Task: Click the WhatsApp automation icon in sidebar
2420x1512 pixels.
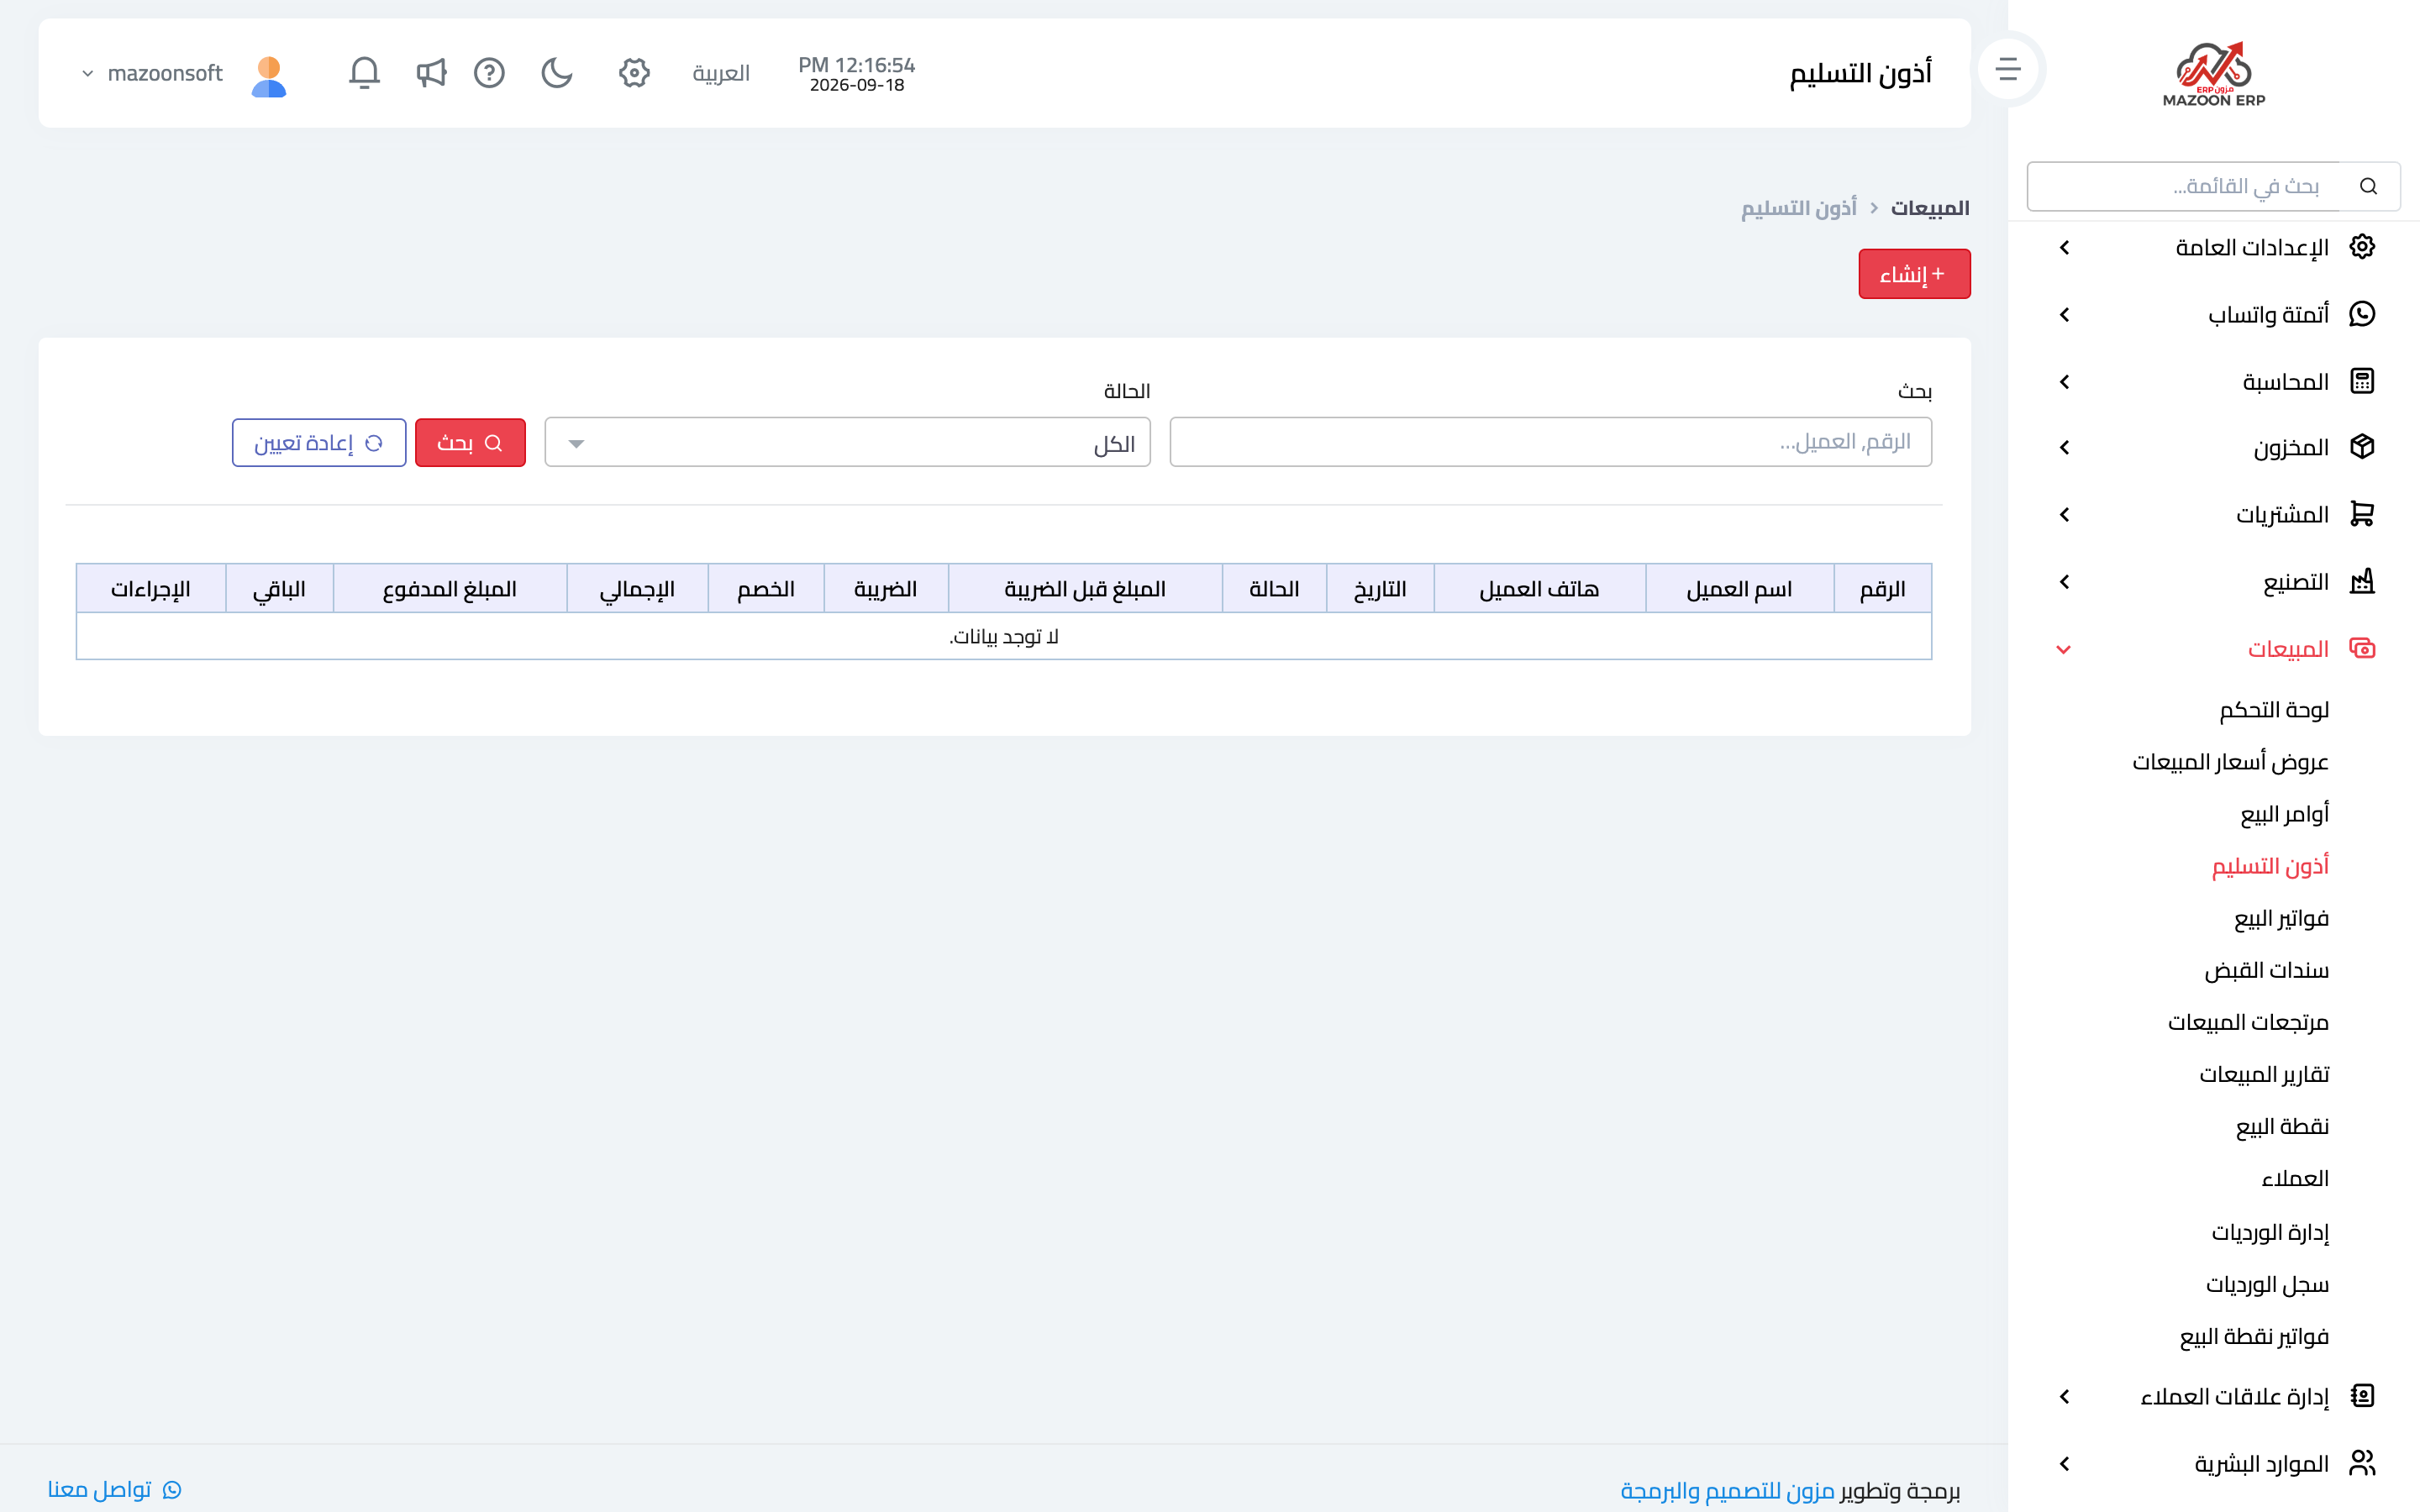Action: 2362,314
